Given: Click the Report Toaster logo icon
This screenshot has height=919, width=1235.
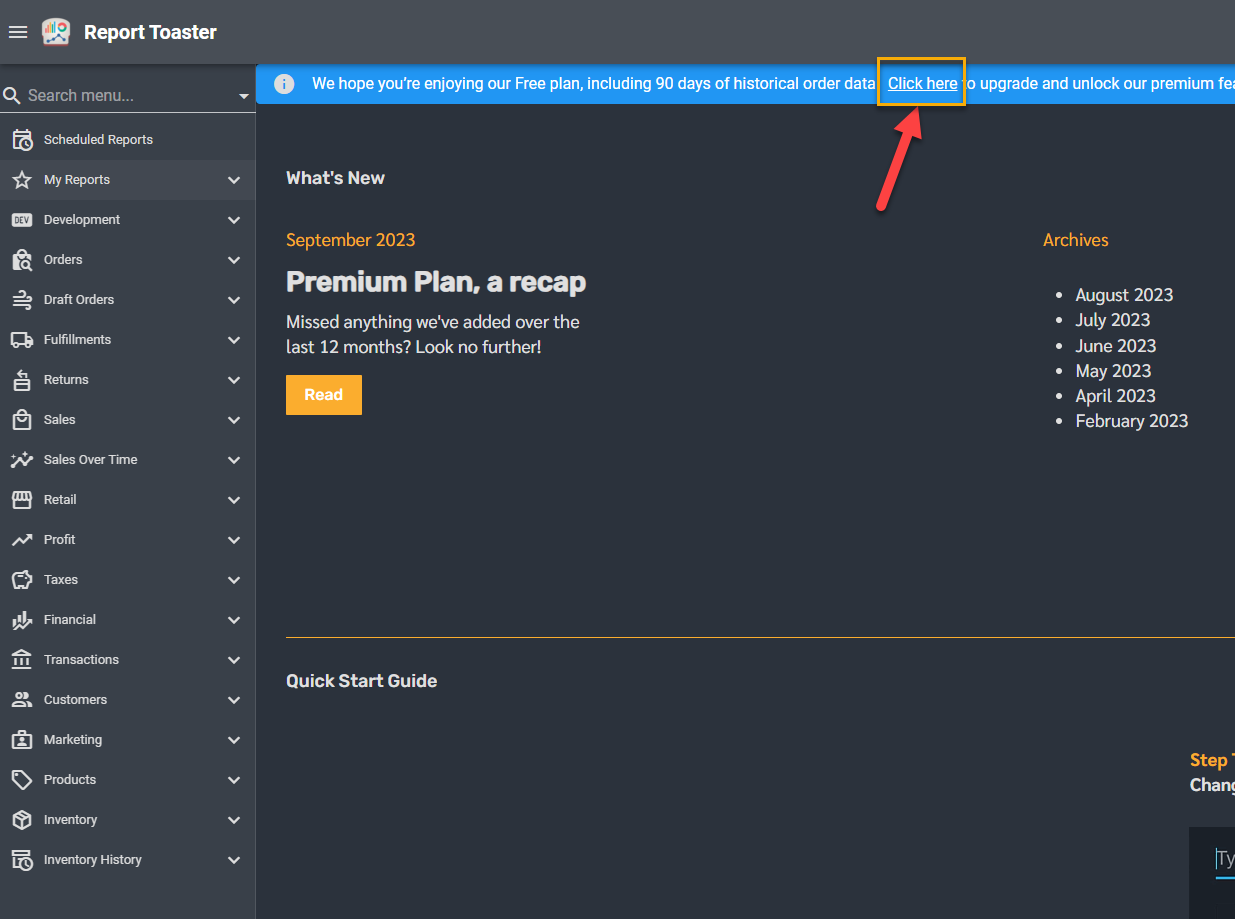Looking at the screenshot, I should (56, 32).
